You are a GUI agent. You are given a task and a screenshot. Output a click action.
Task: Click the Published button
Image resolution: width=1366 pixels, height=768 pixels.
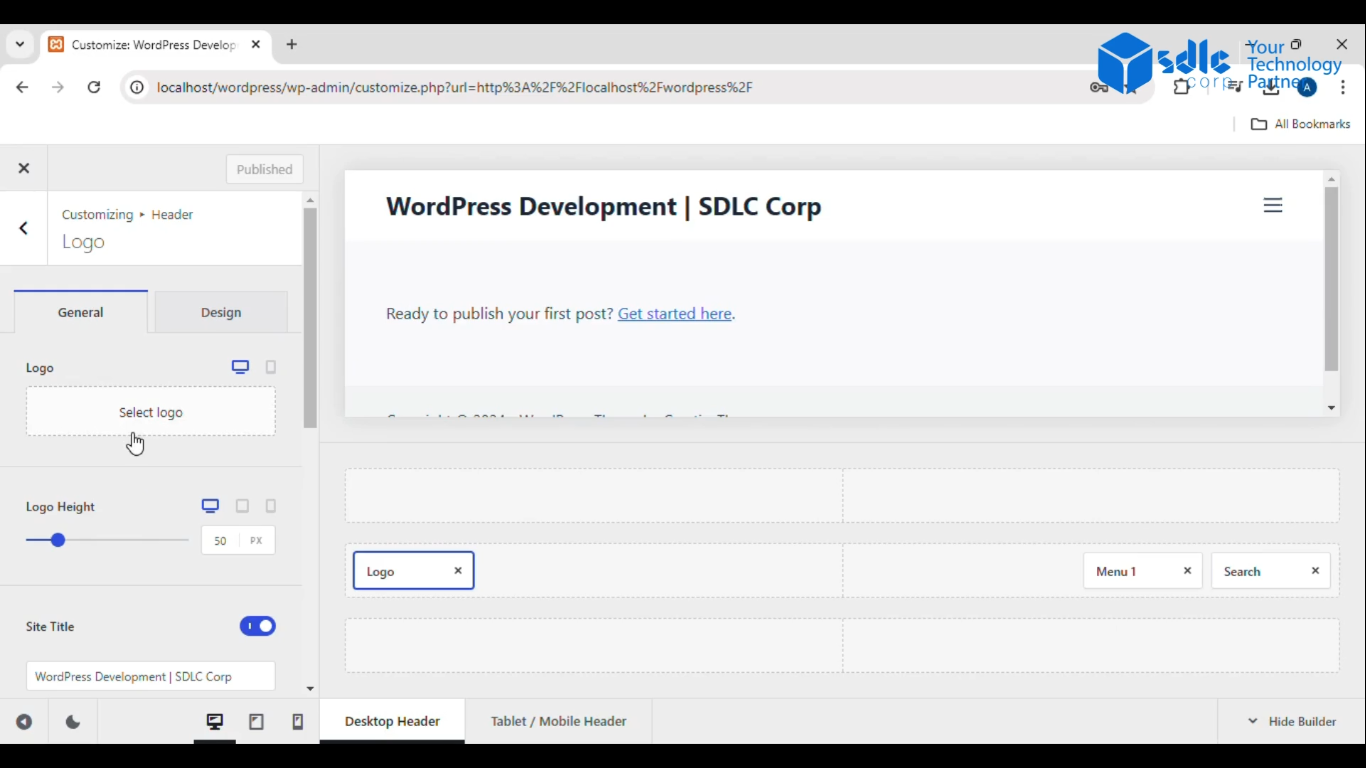pyautogui.click(x=265, y=169)
